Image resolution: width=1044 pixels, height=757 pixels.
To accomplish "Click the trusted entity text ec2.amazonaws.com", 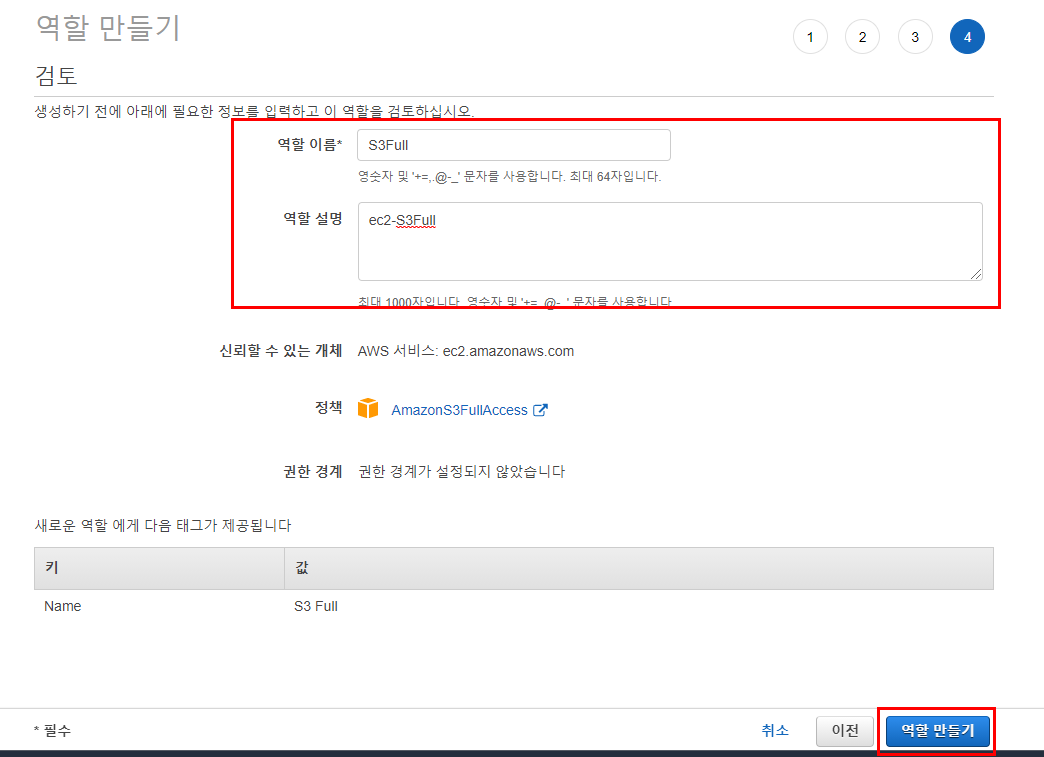I will [508, 352].
